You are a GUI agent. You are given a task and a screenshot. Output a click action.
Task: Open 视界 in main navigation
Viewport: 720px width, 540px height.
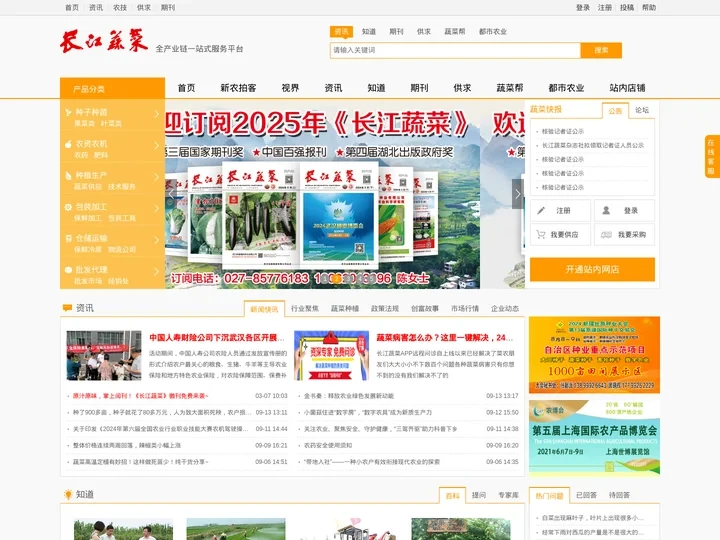point(290,88)
